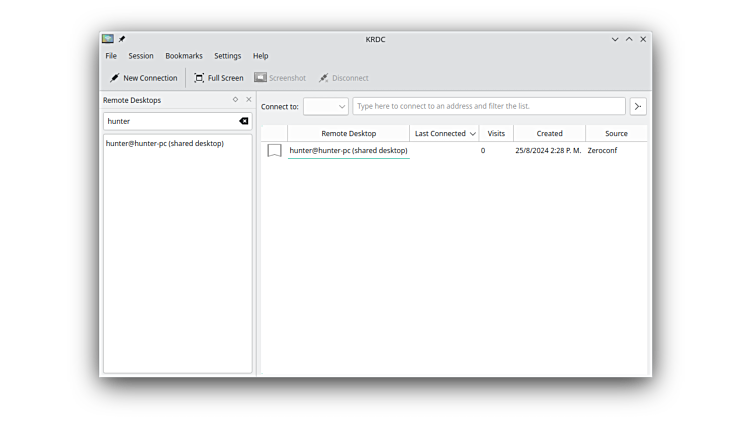Toggle Full Screen mode

(x=200, y=78)
